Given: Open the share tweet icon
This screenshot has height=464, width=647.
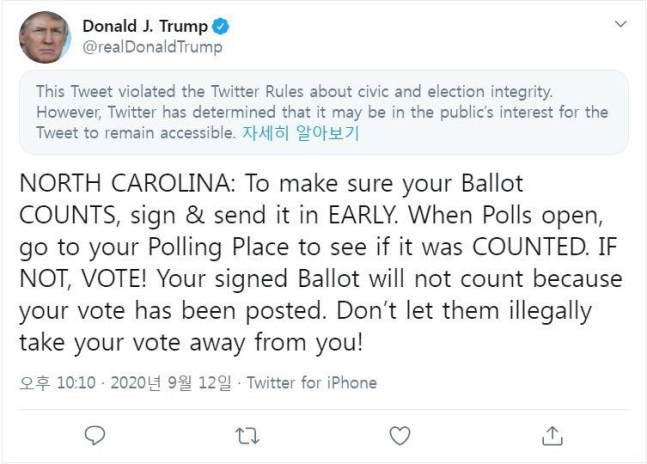Looking at the screenshot, I should coord(552,436).
